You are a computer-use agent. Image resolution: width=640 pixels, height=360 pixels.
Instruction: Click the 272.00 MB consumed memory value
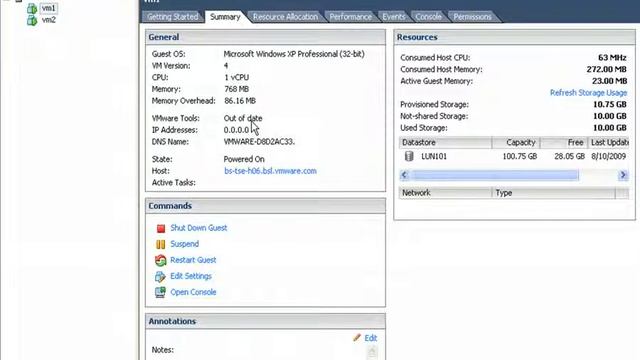click(607, 69)
